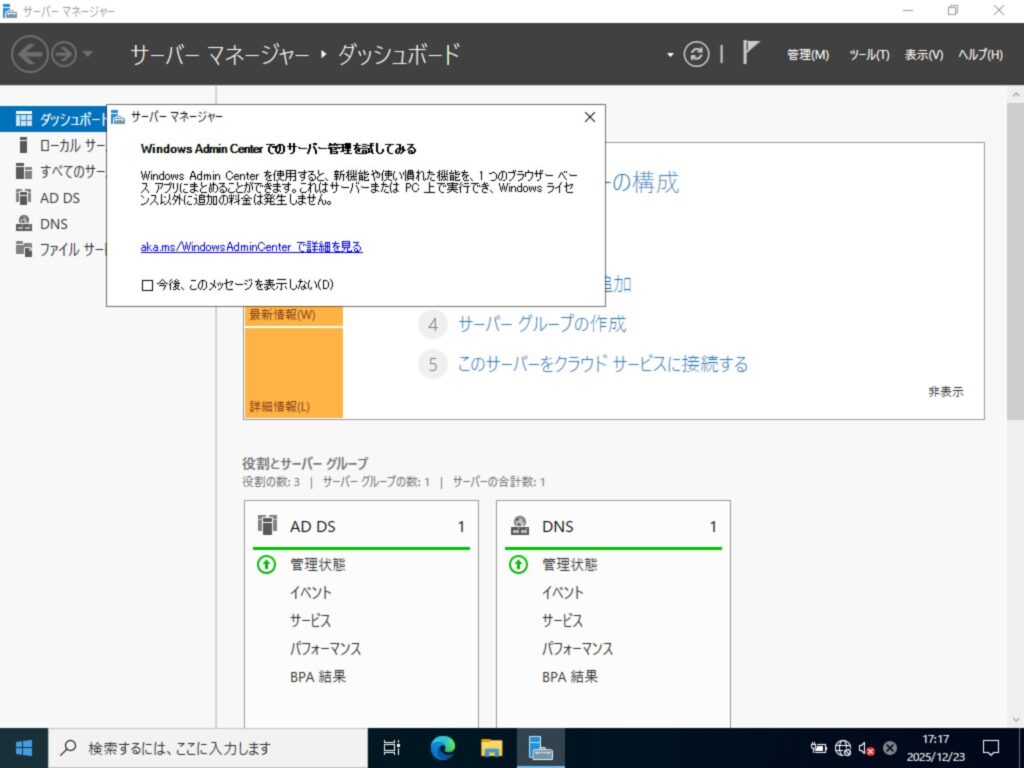
Task: Click the taskbar search input box
Action: [x=210, y=747]
